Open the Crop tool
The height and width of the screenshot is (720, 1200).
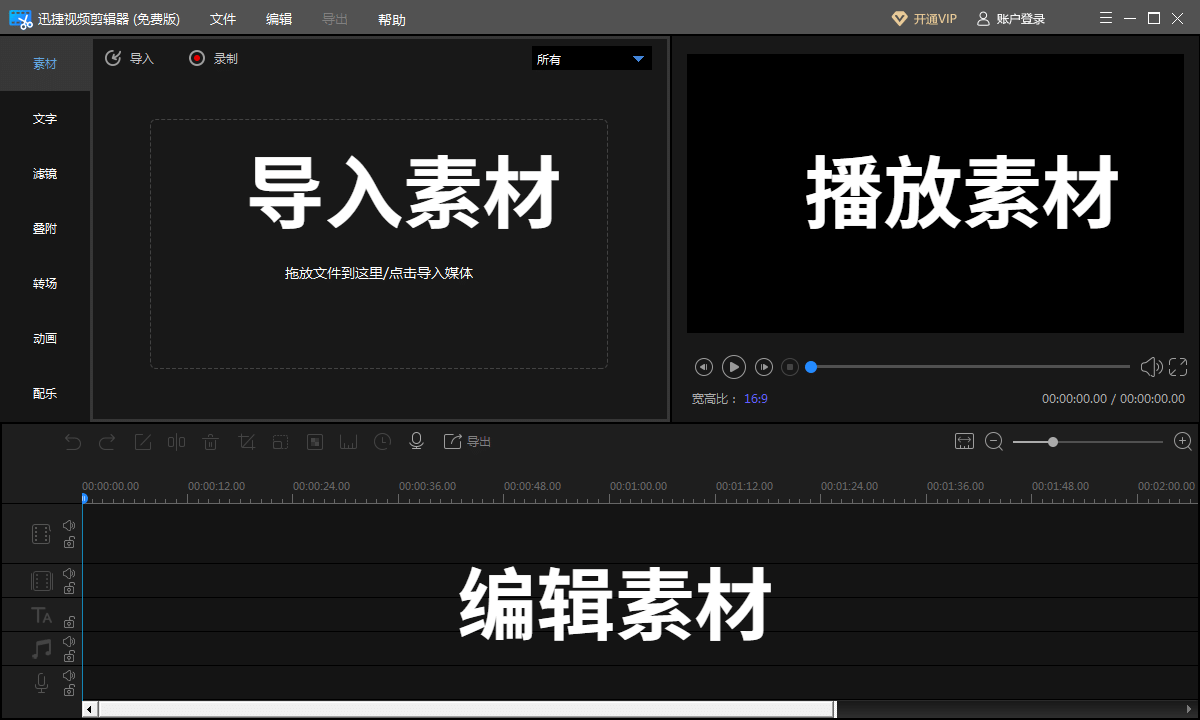(x=246, y=441)
